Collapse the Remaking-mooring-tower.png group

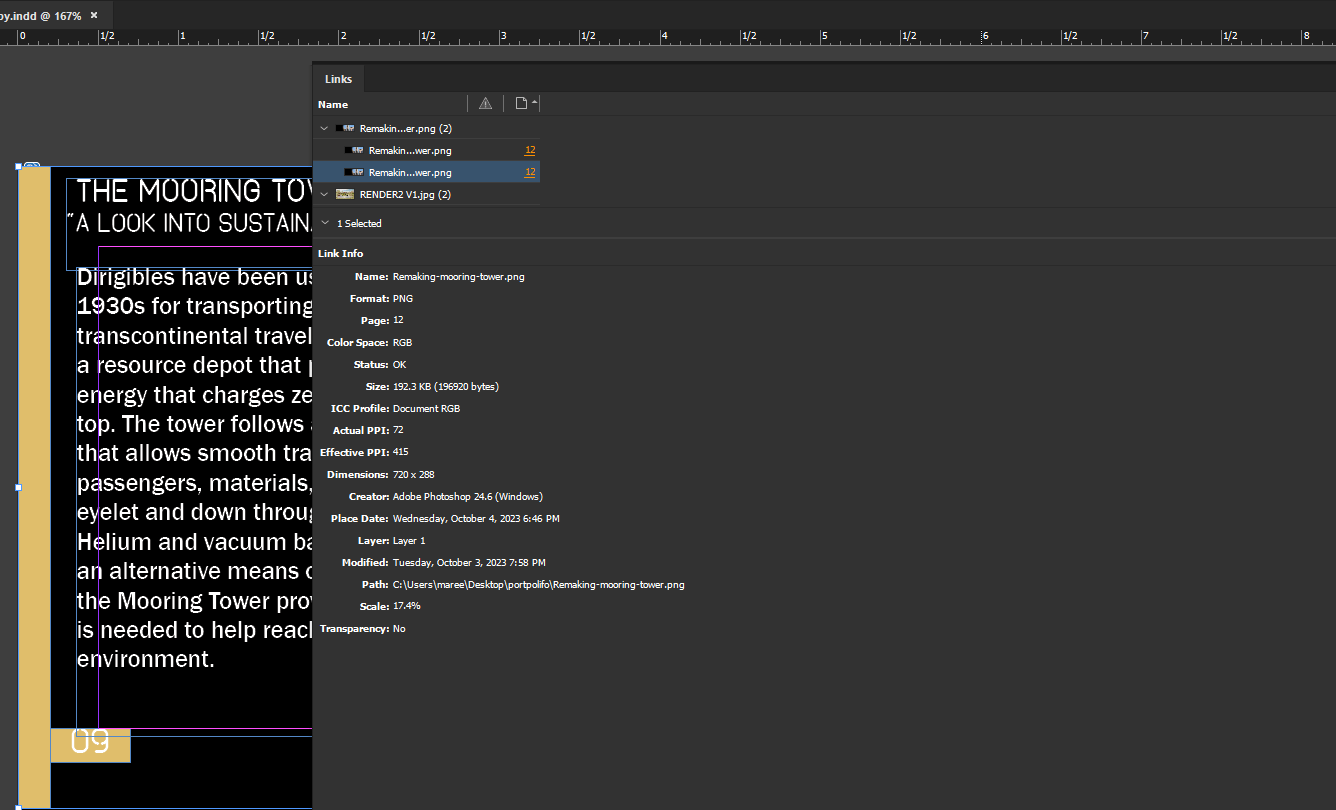point(323,128)
